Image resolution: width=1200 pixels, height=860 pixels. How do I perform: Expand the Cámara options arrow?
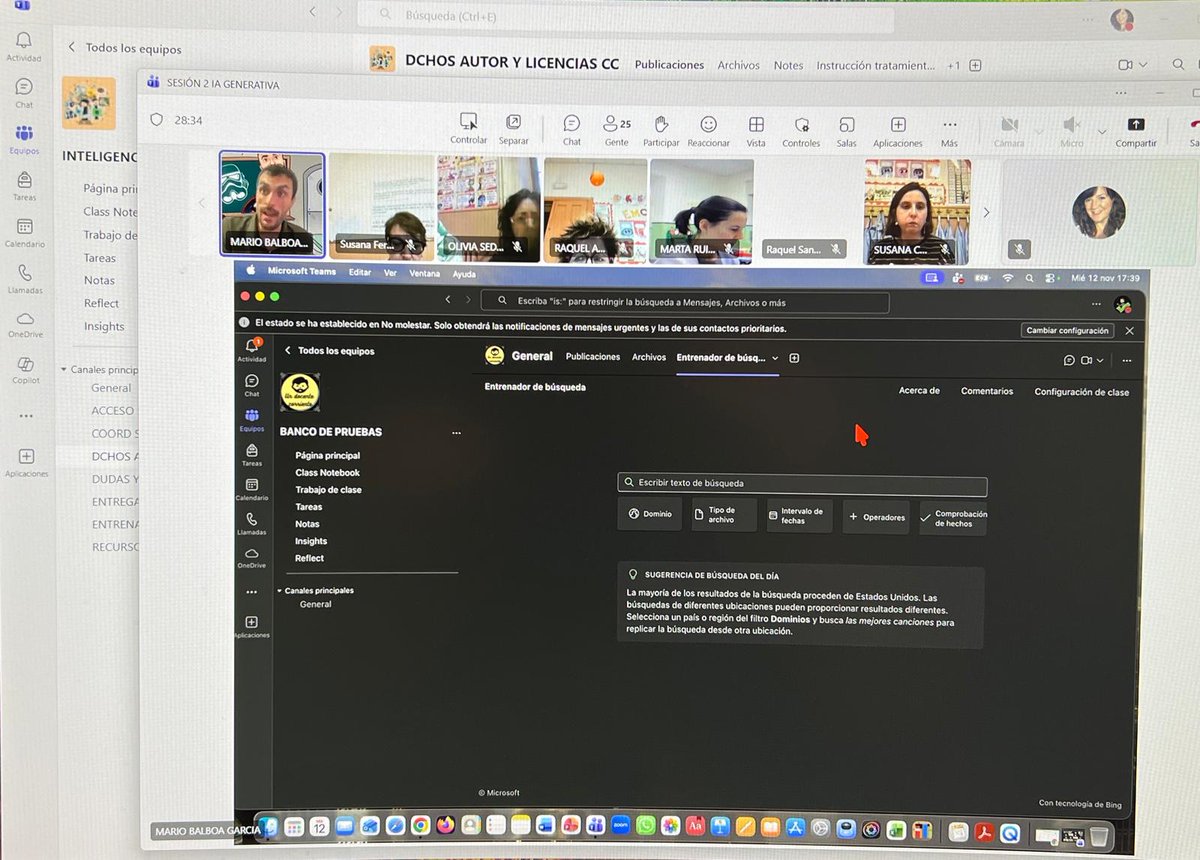pyautogui.click(x=1039, y=131)
